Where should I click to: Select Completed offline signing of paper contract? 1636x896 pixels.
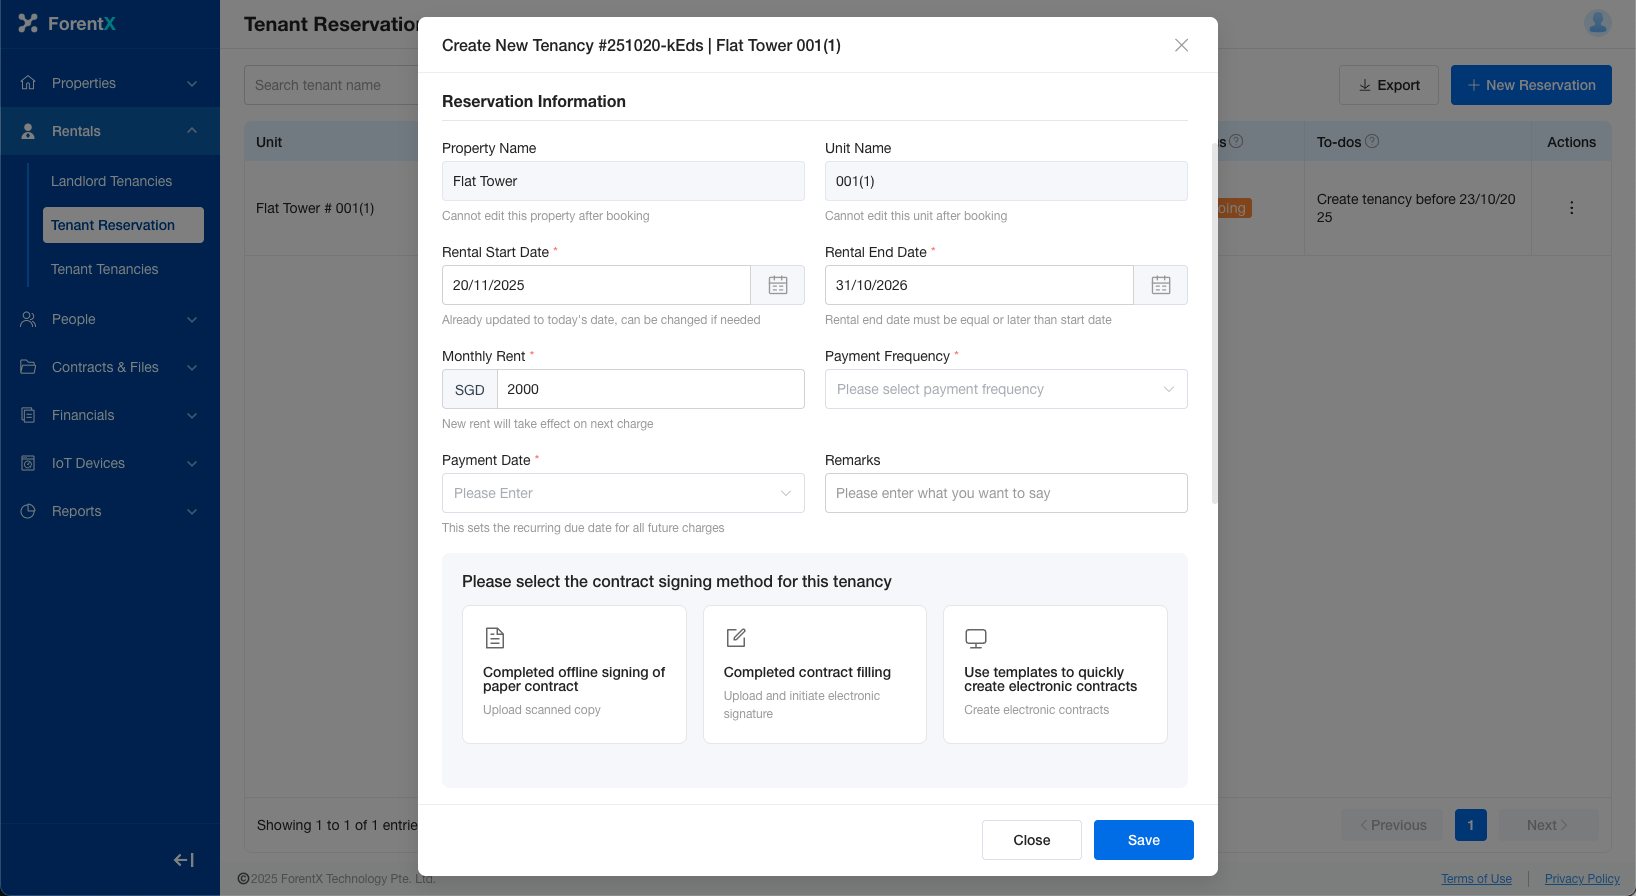pyautogui.click(x=574, y=674)
